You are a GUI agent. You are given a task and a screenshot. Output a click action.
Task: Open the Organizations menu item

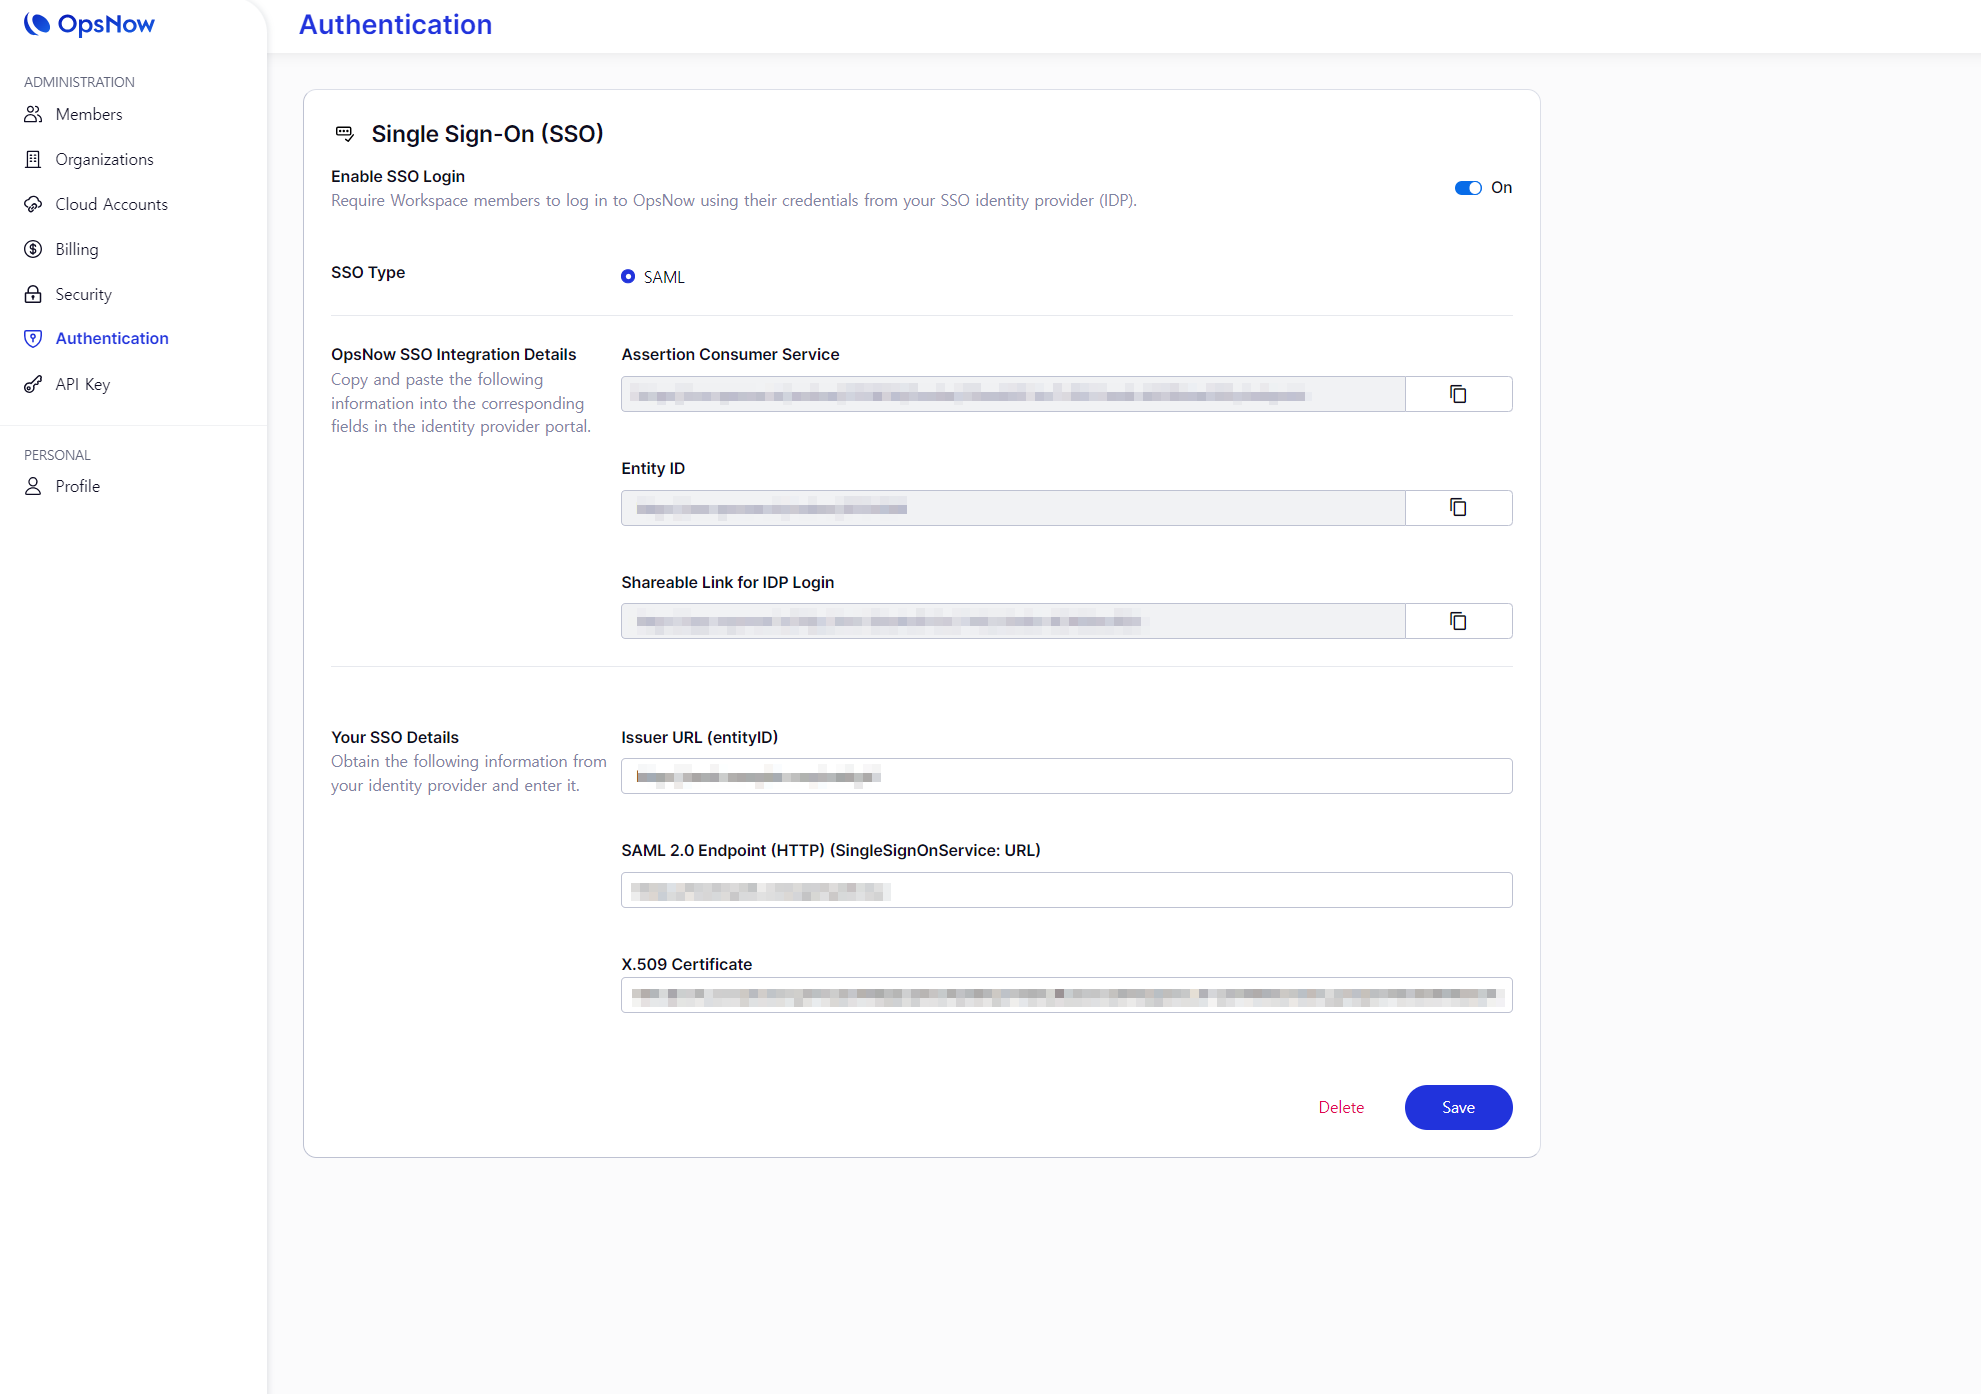[104, 159]
